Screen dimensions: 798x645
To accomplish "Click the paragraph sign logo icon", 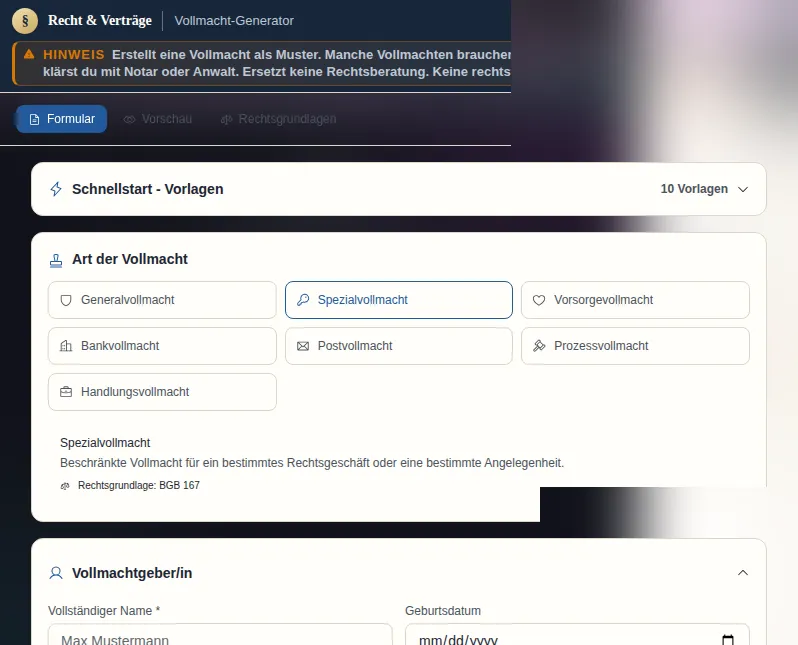I will click(x=25, y=21).
